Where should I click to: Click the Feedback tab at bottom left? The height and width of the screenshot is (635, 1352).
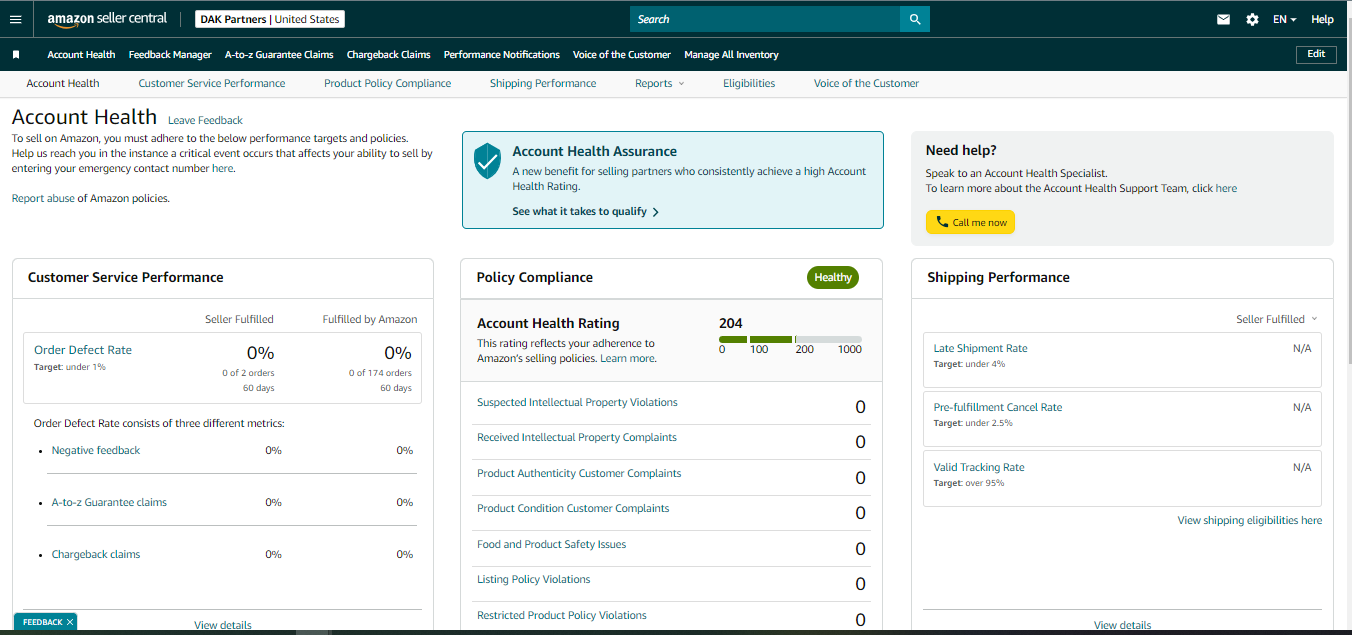tap(43, 622)
